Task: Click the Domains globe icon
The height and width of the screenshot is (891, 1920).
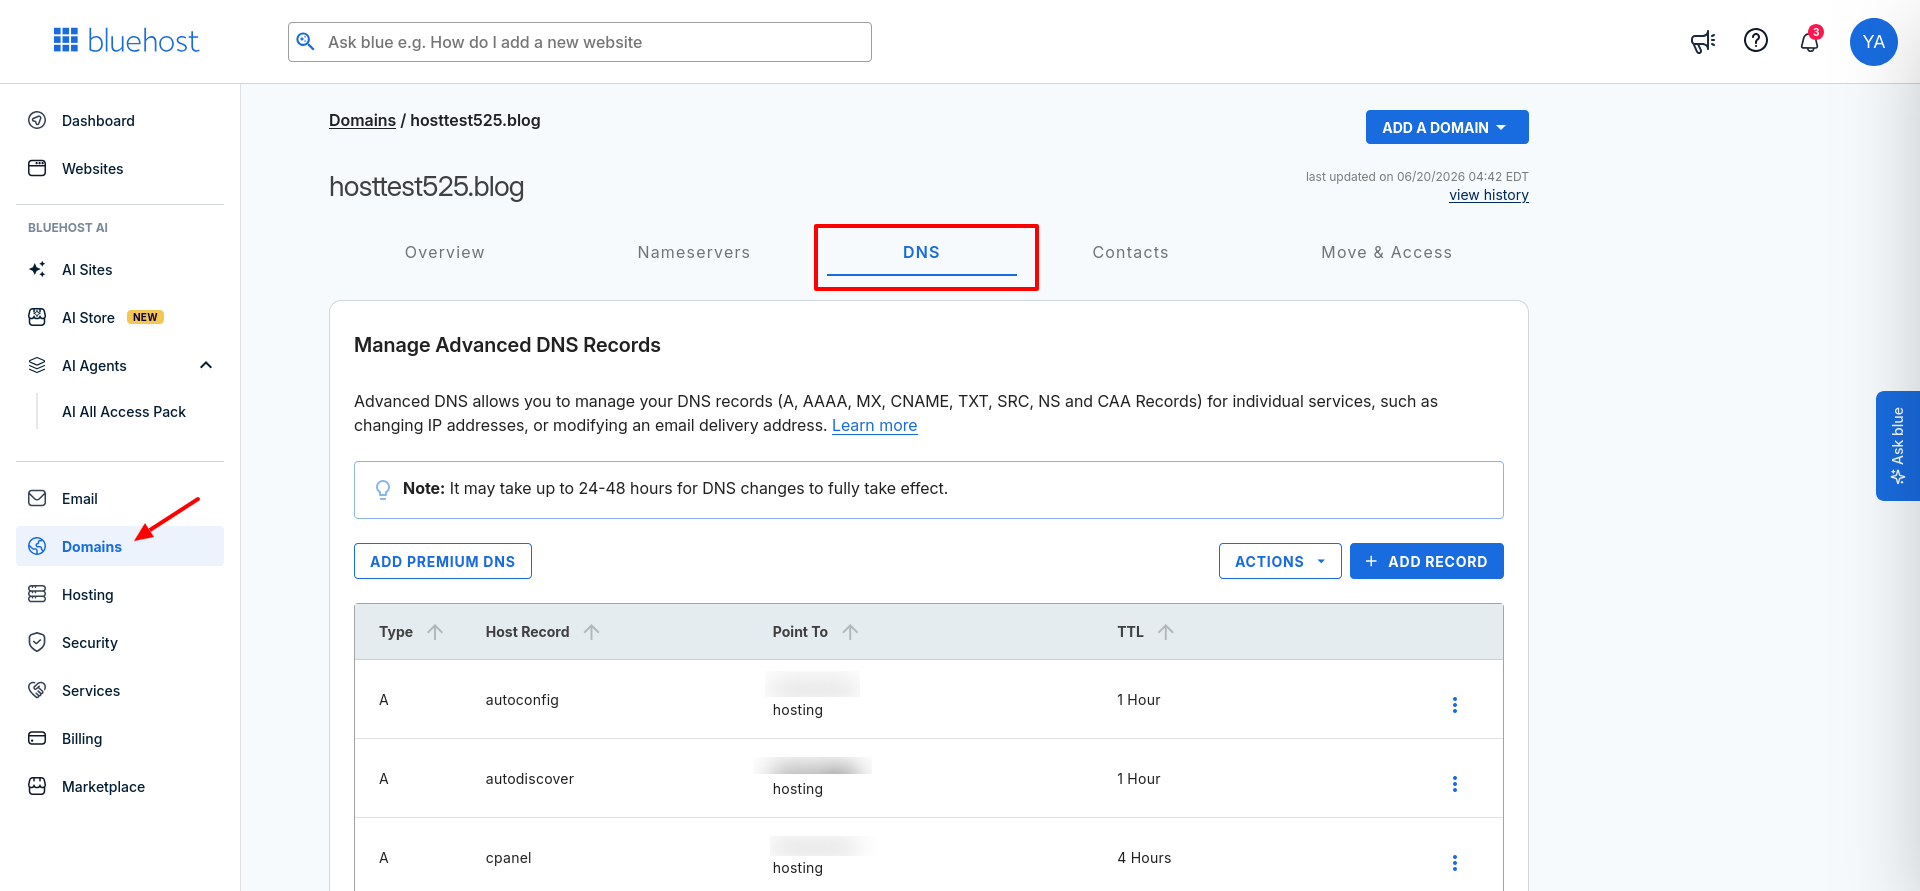Action: coord(37,546)
